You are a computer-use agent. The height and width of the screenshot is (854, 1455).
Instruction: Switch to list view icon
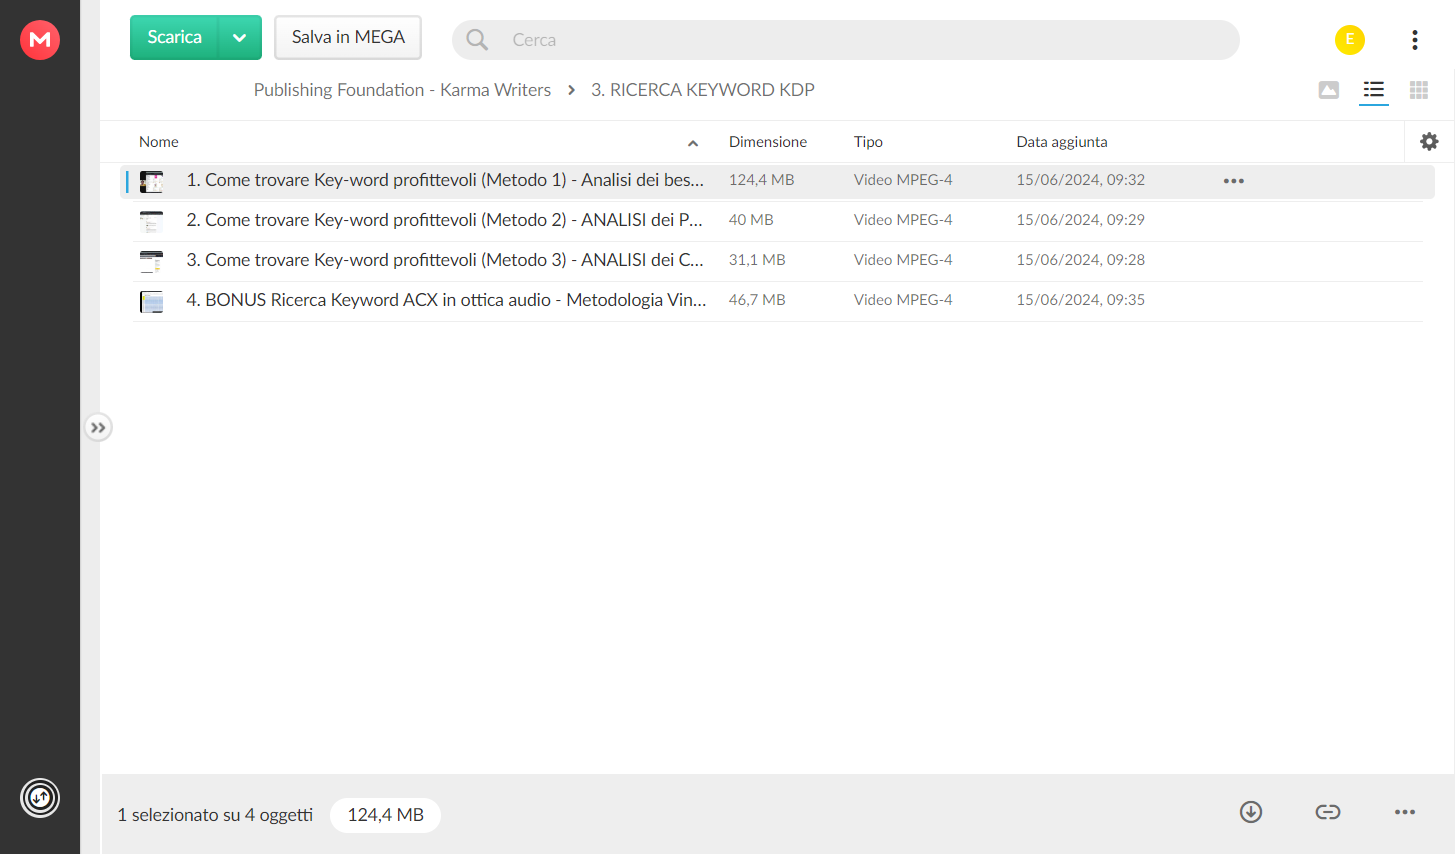(x=1374, y=90)
